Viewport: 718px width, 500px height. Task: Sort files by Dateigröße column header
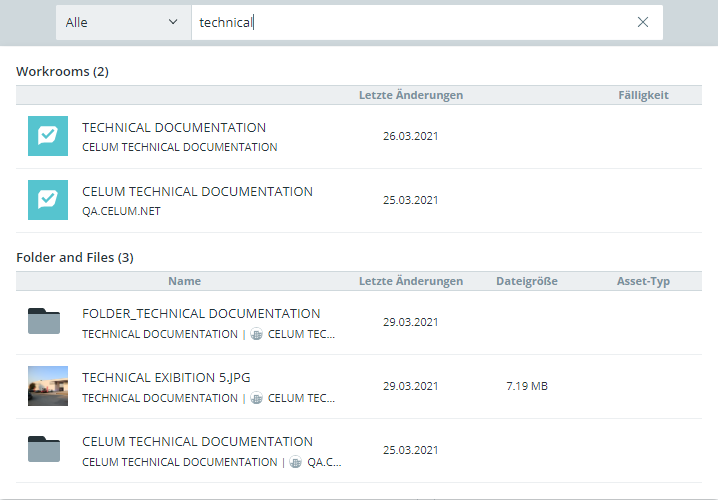tap(527, 281)
